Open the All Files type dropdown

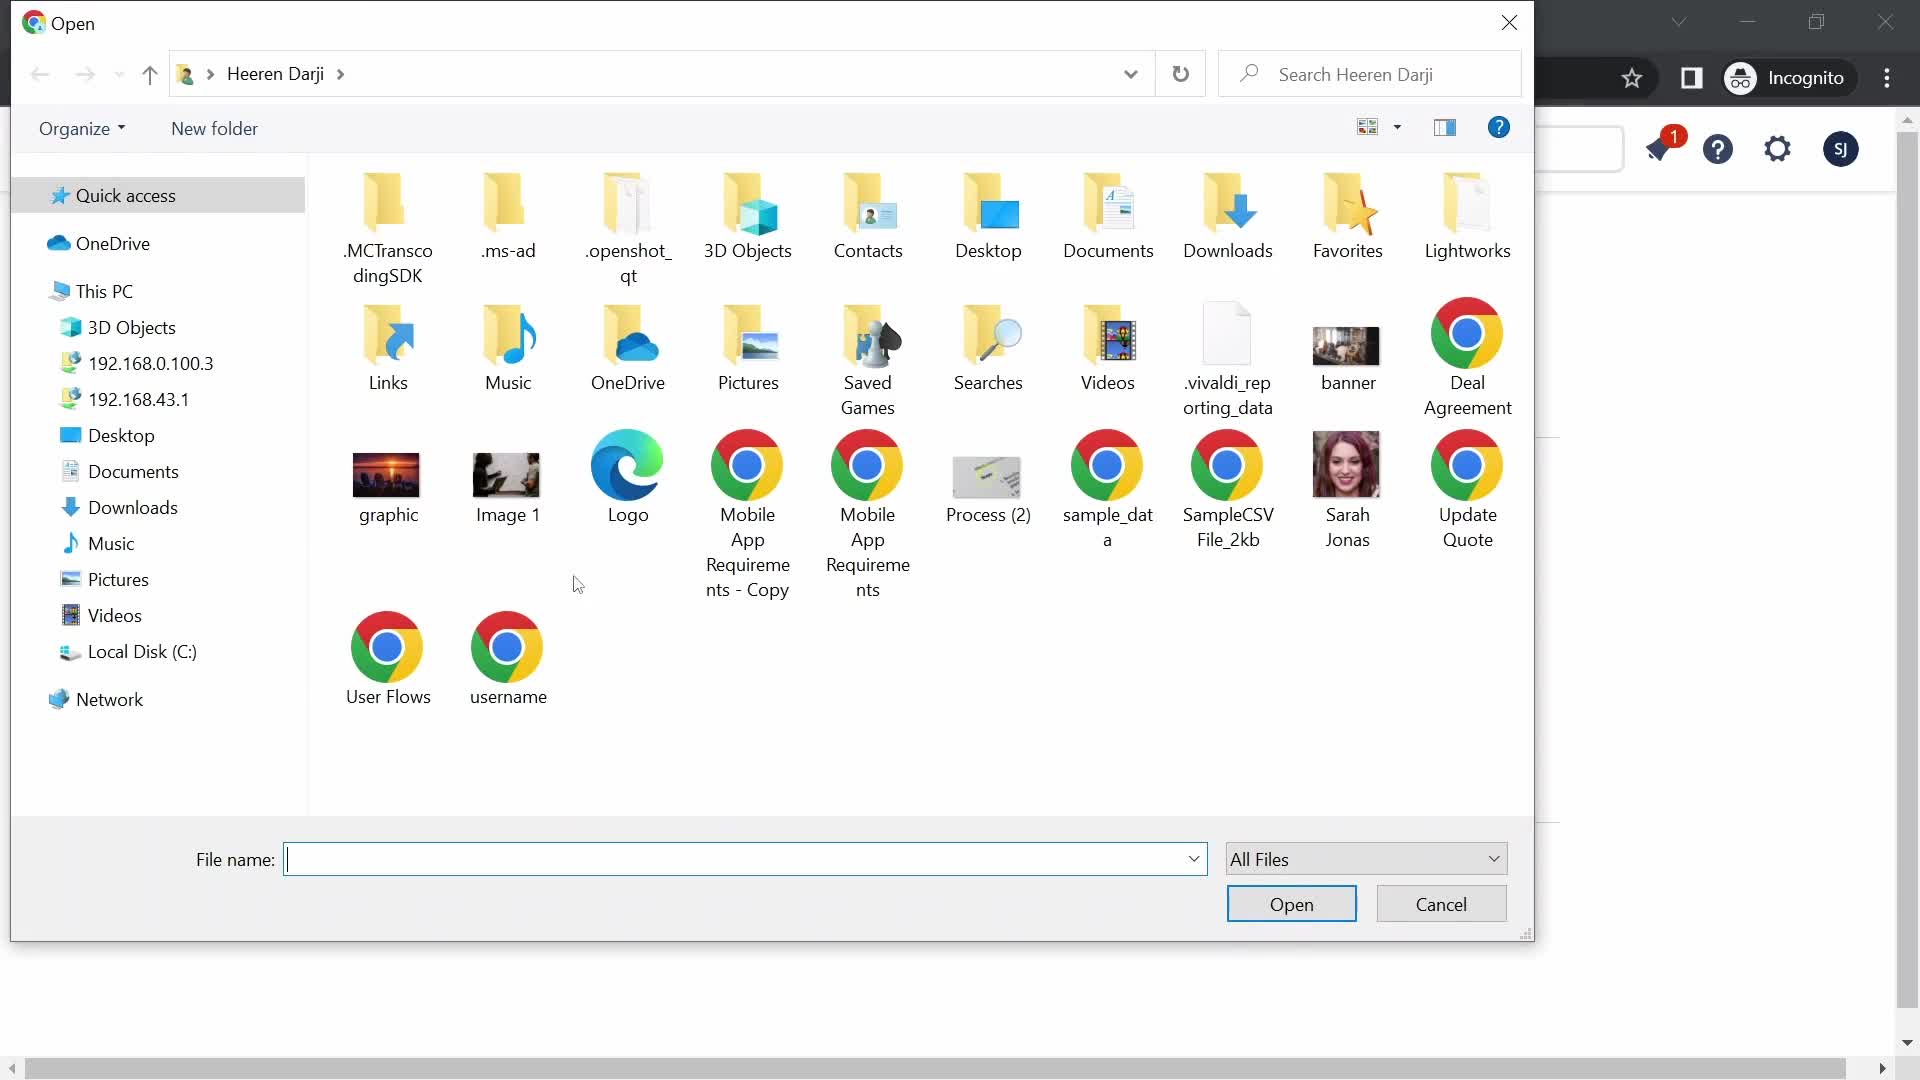tap(1366, 859)
